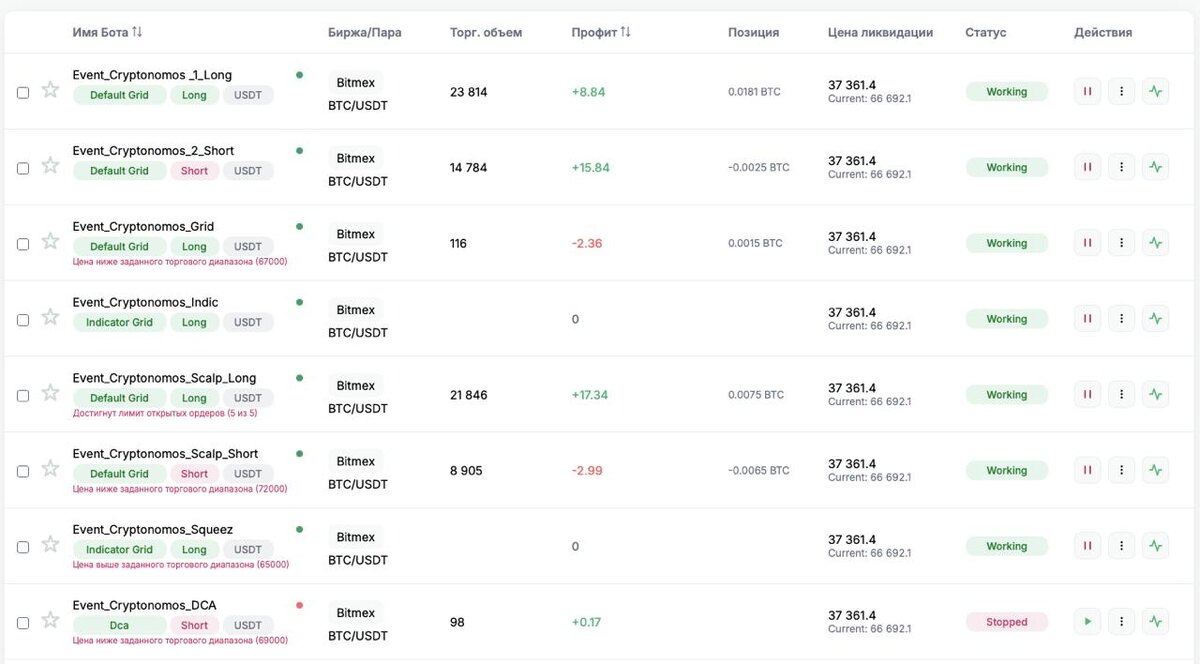The height and width of the screenshot is (664, 1200).
Task: Open the Event_Cryptonomos_Squeez bot name link
Action: pyautogui.click(x=153, y=529)
